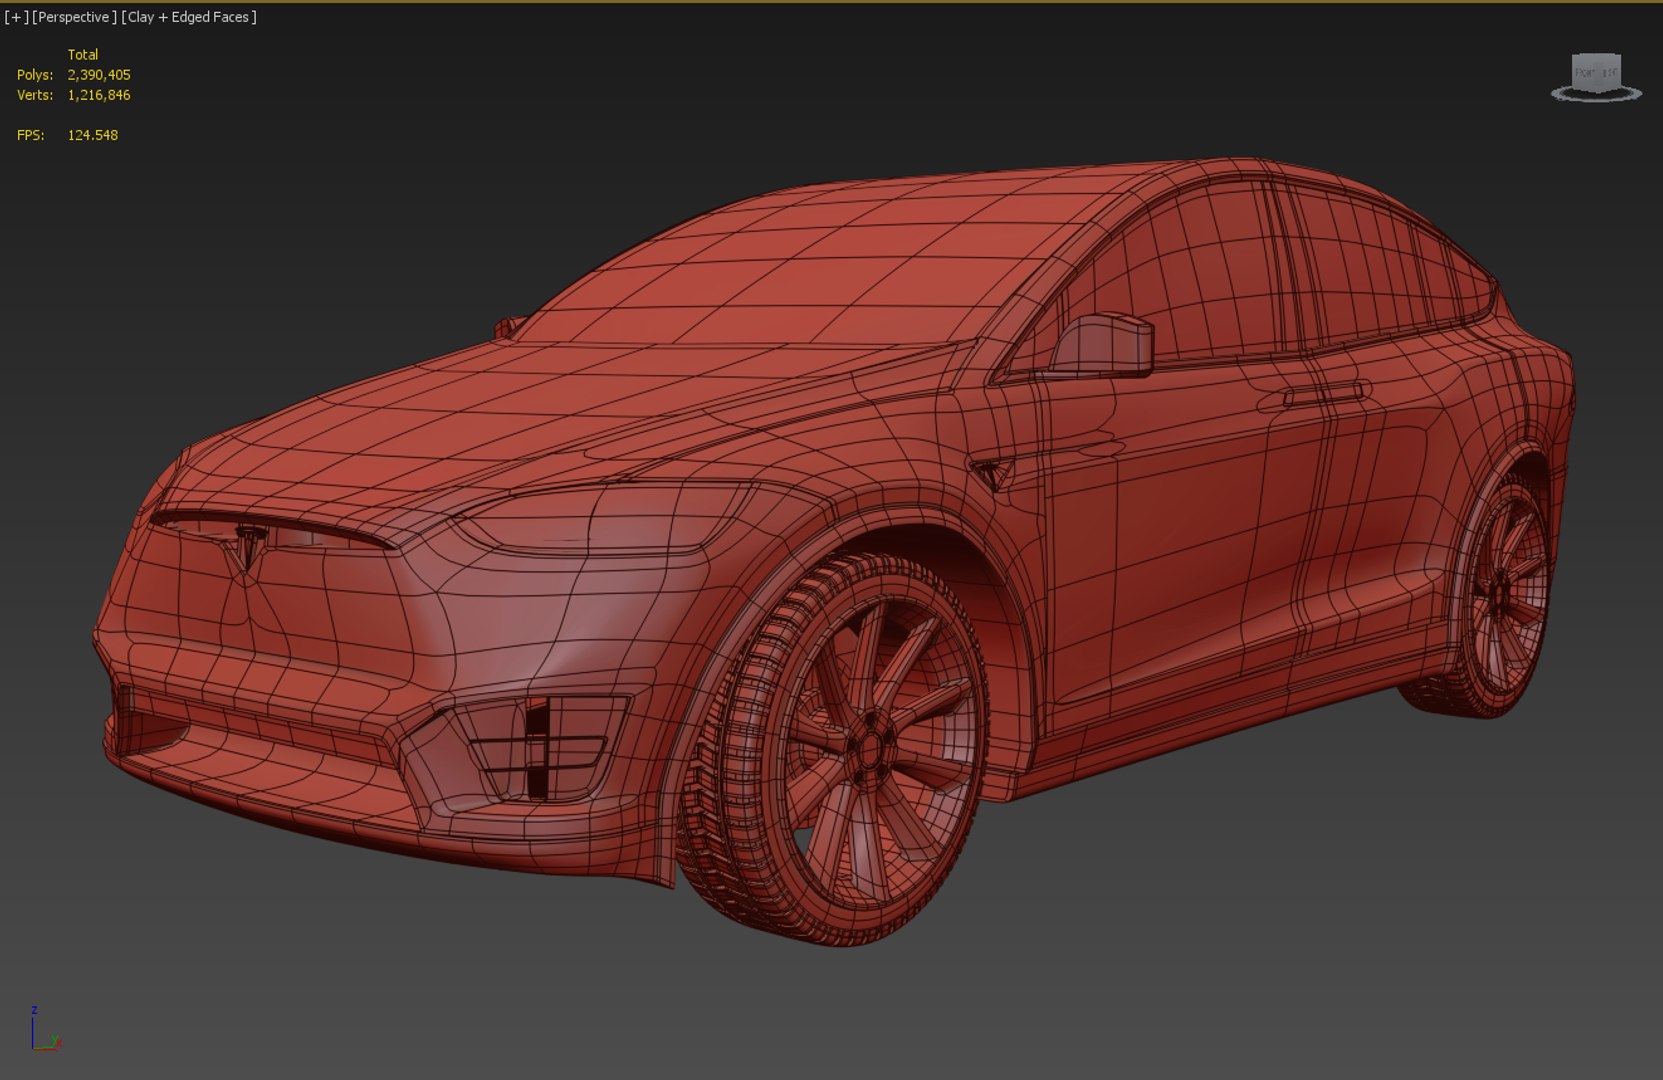Click the ViewCube cube face
Screen dimensions: 1663x1080
click(x=1596, y=72)
